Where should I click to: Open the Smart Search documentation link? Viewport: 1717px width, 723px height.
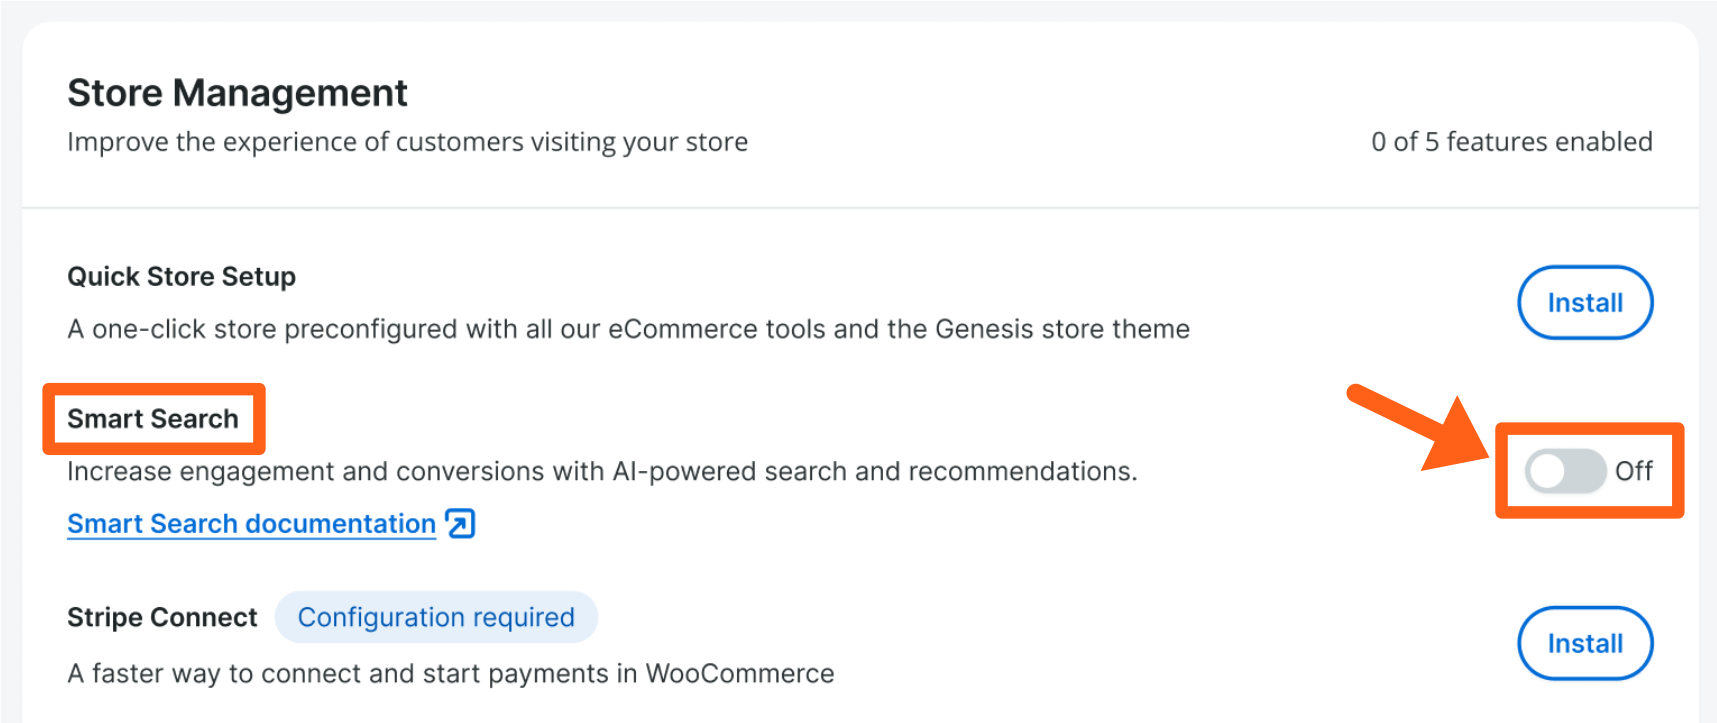point(251,524)
